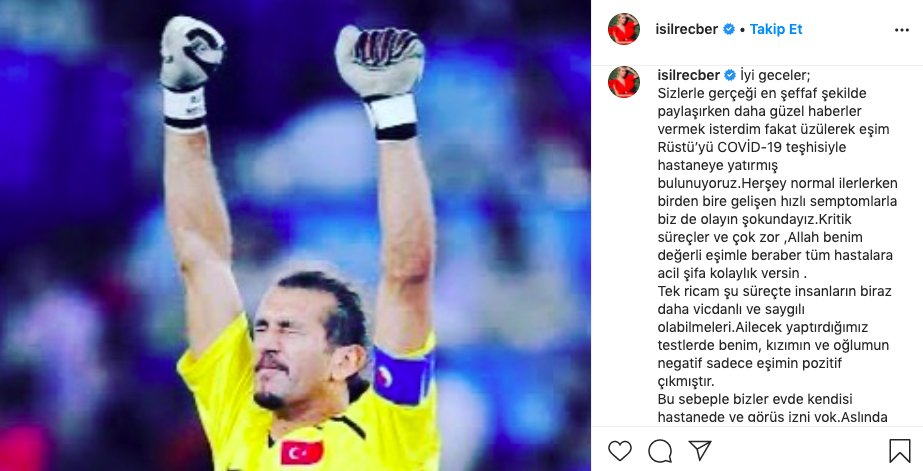Follow the account via Takip Et
Viewport: 923px width, 471px height.
[776, 29]
